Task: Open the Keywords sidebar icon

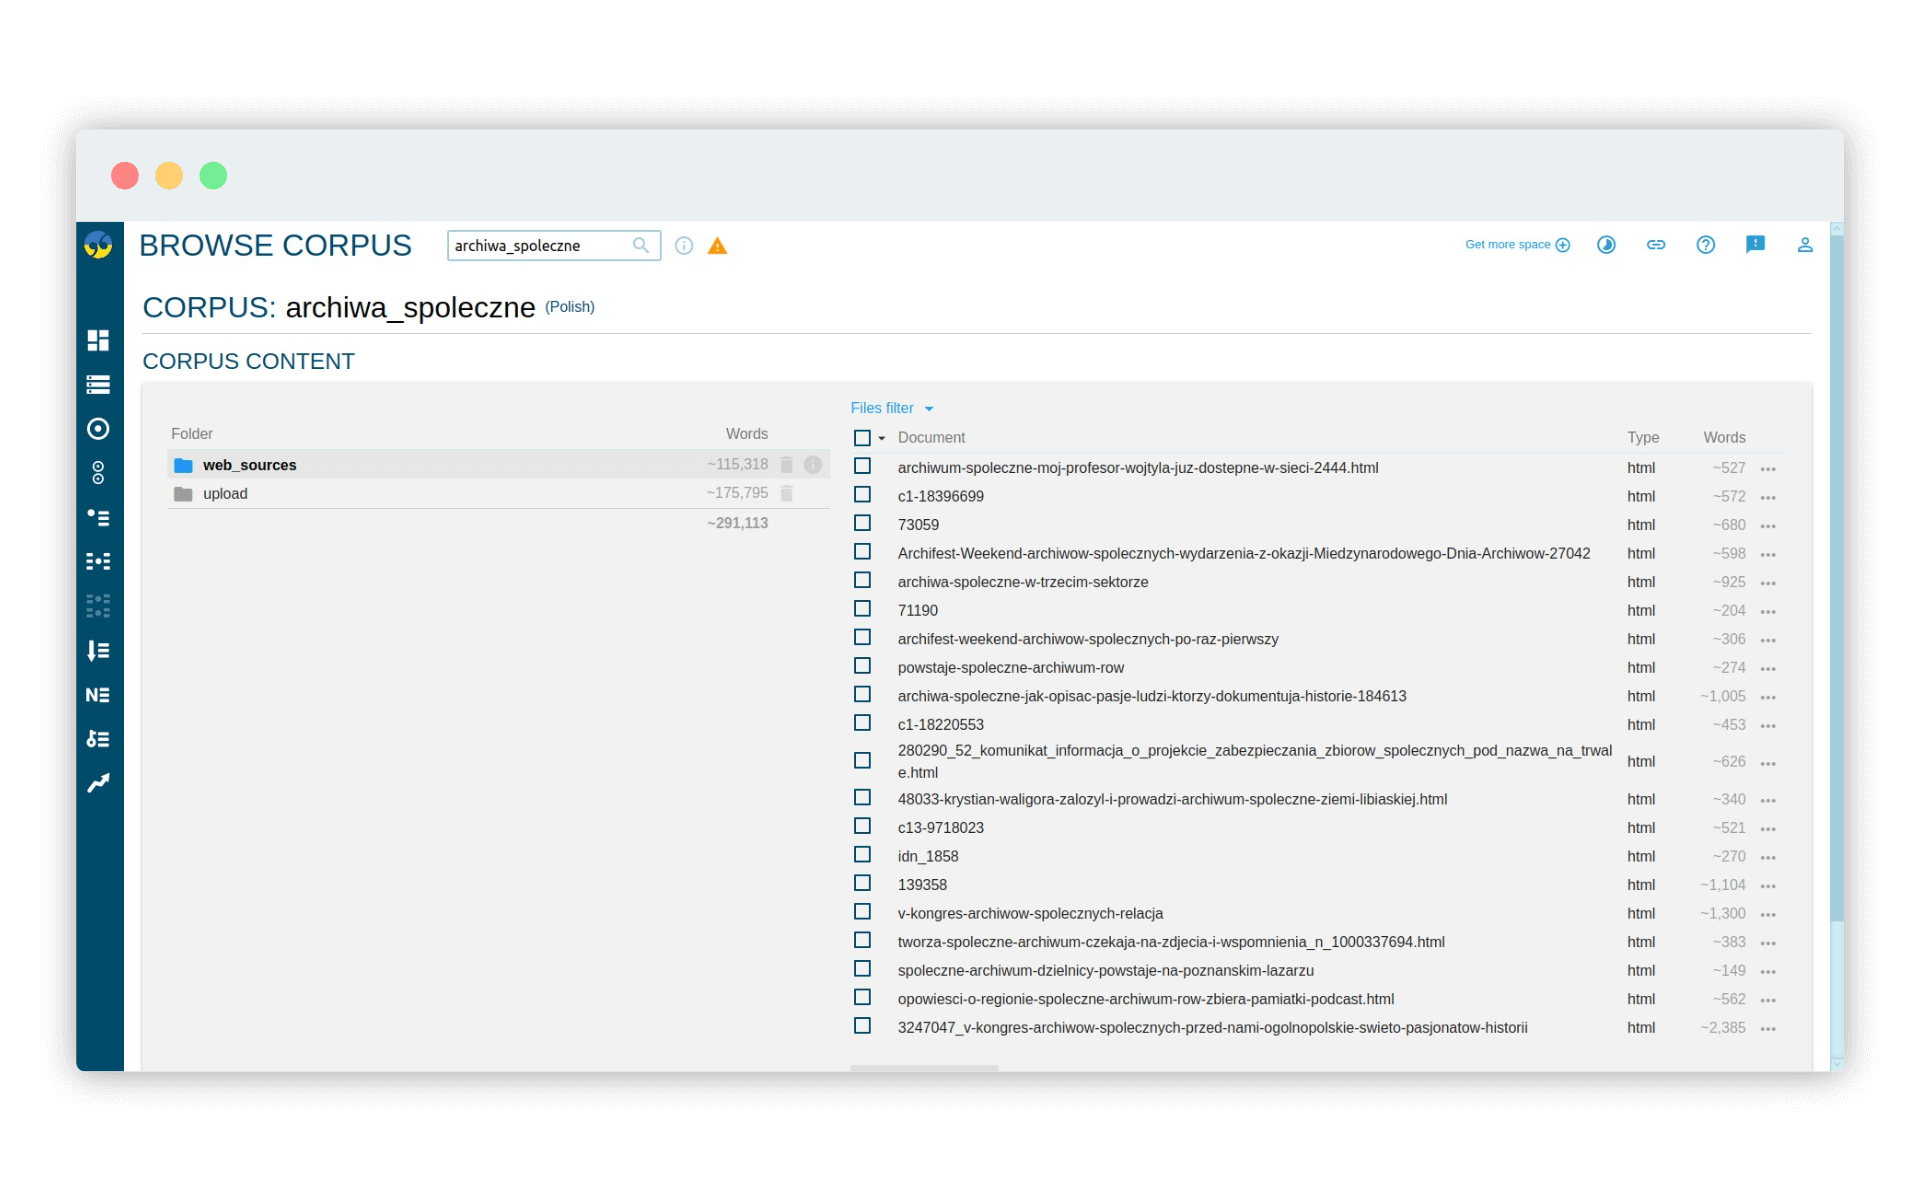Action: pos(98,739)
